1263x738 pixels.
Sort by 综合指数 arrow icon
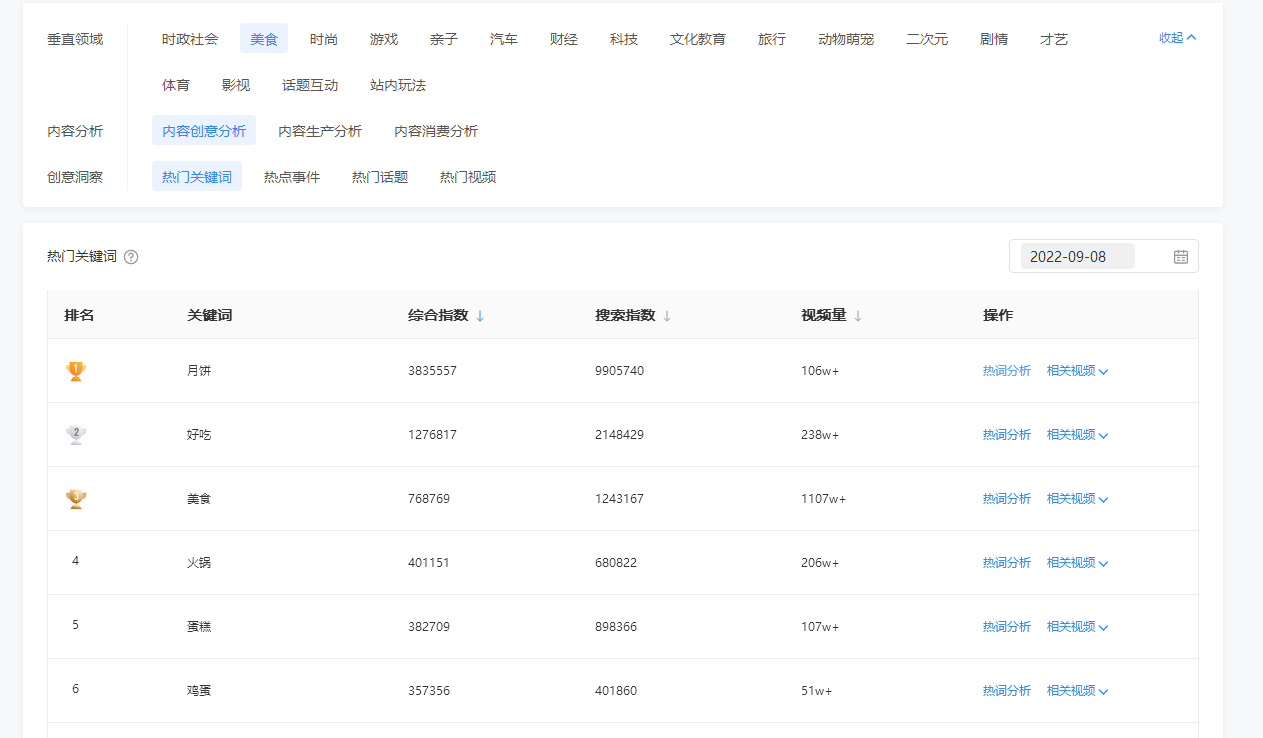pyautogui.click(x=480, y=316)
